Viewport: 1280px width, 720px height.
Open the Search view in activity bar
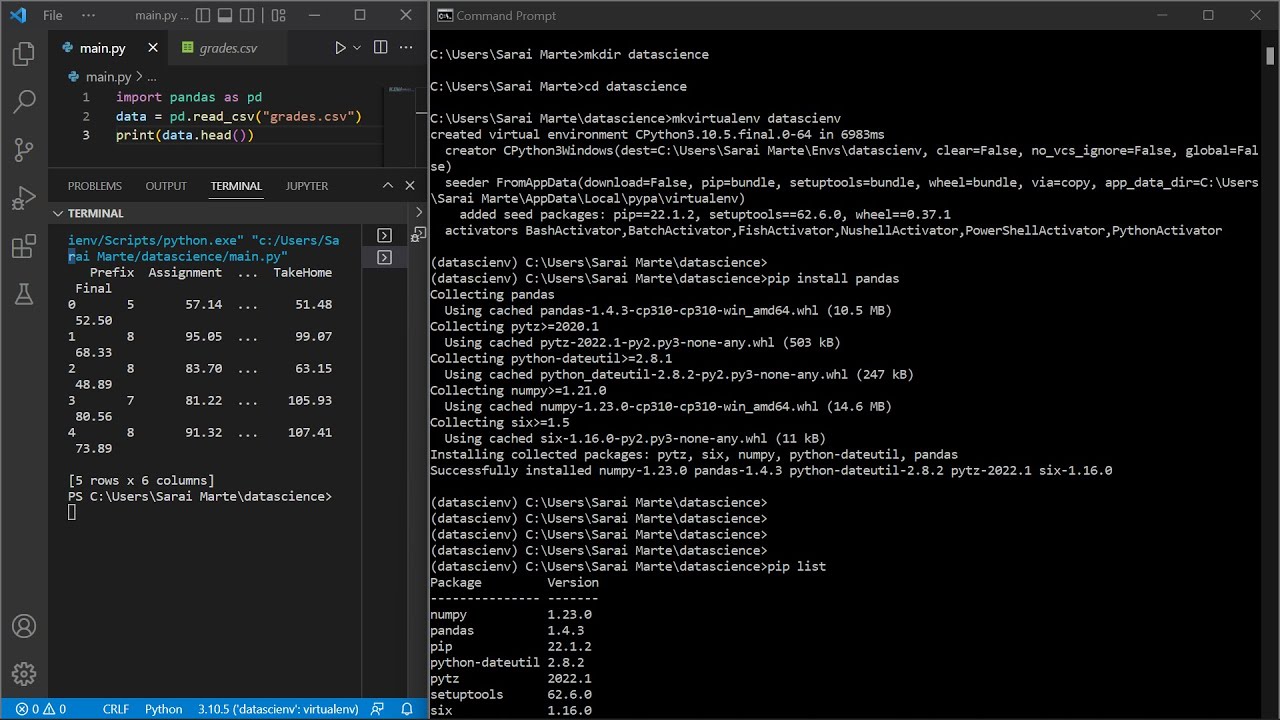click(24, 101)
